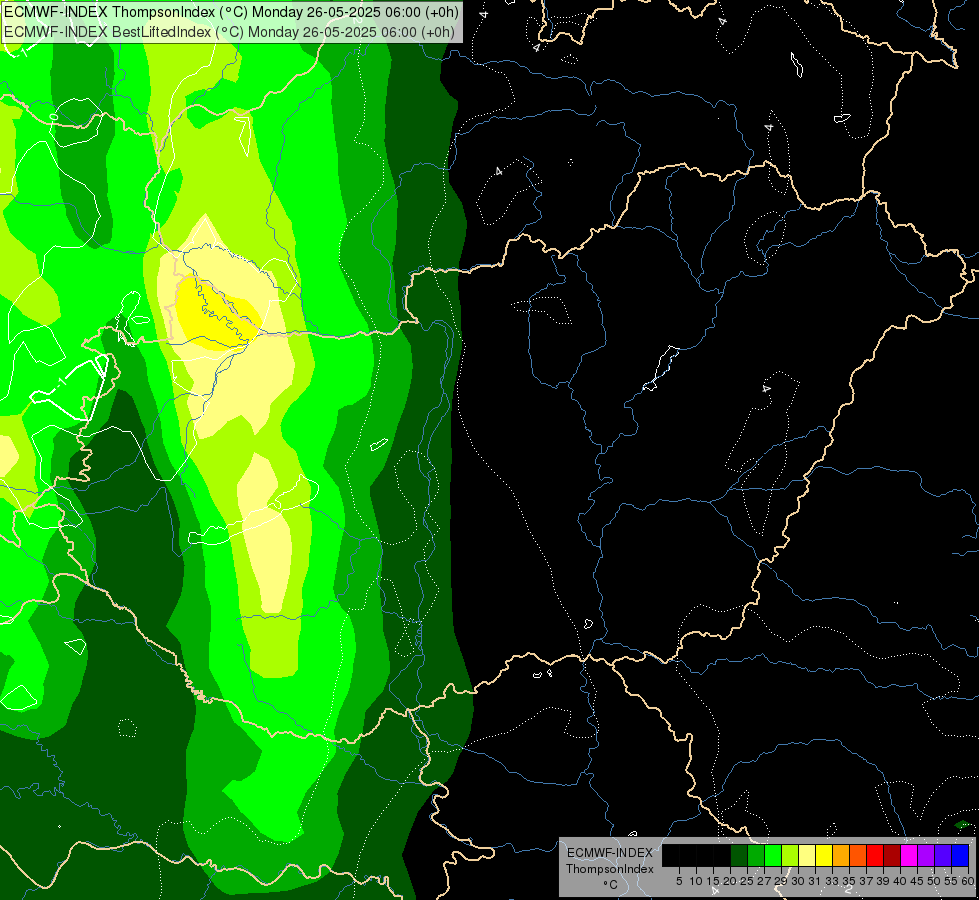Click legend tick value 25

[747, 881]
